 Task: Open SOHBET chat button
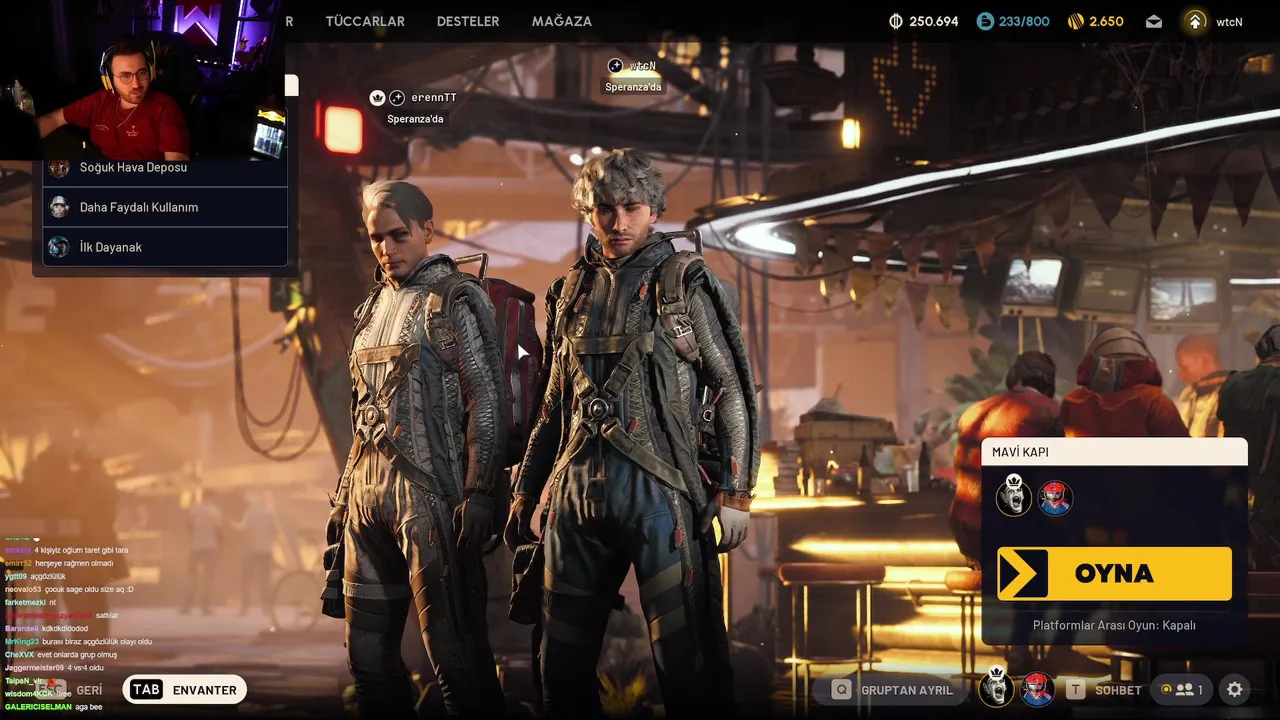[1118, 690]
